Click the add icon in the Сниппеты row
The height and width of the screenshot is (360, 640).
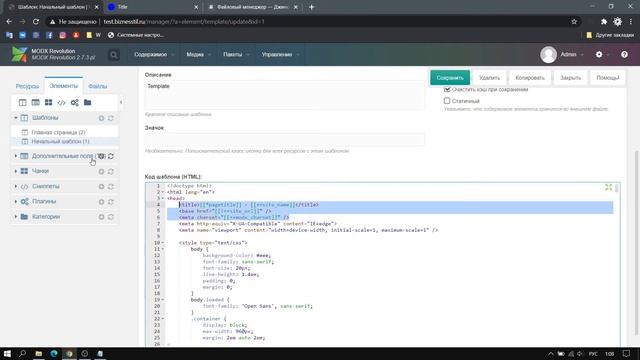pos(101,187)
